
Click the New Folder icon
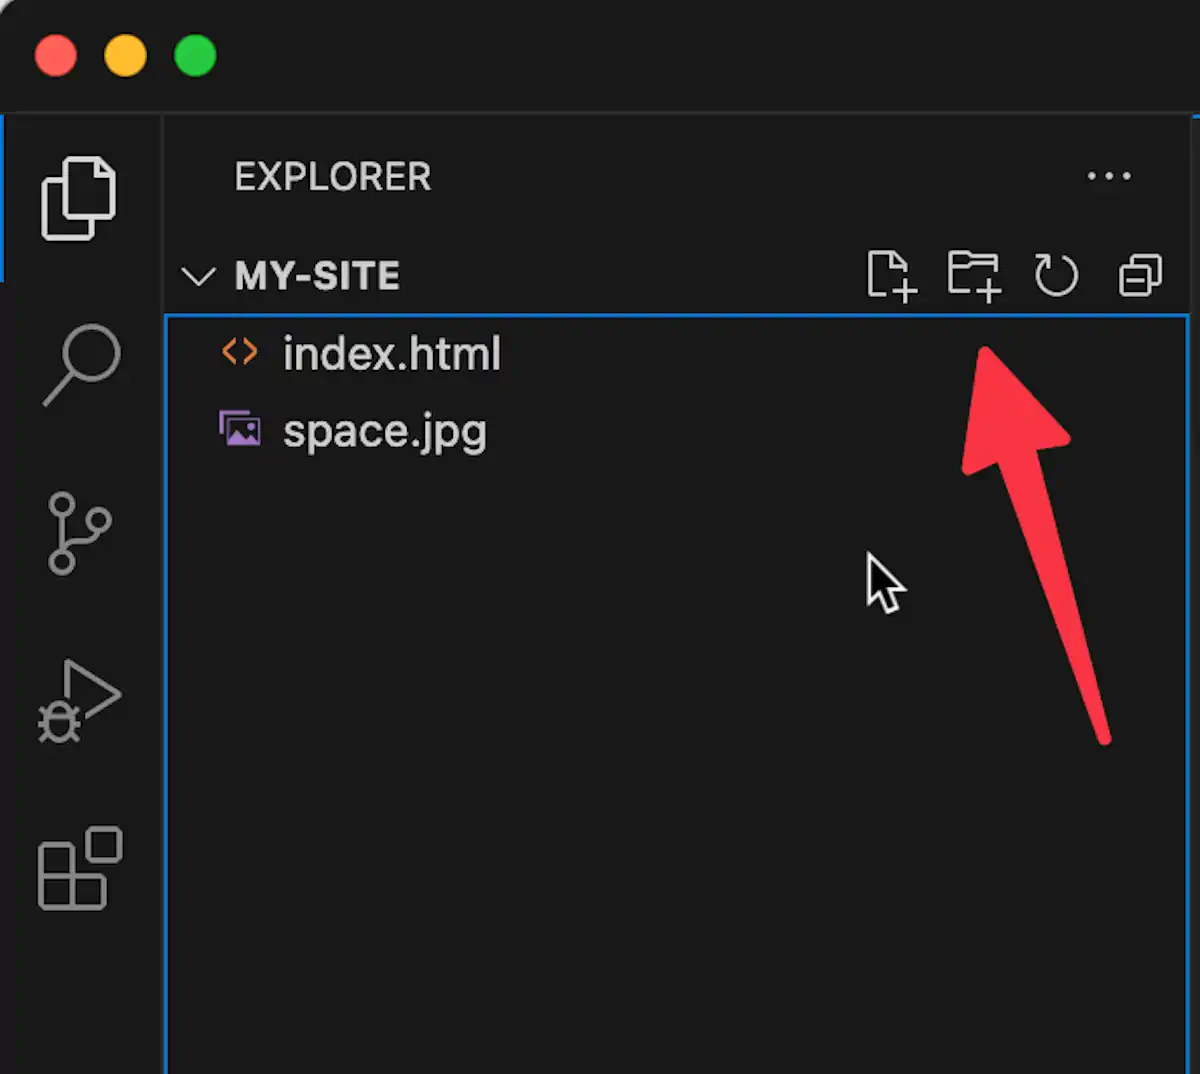tap(974, 275)
